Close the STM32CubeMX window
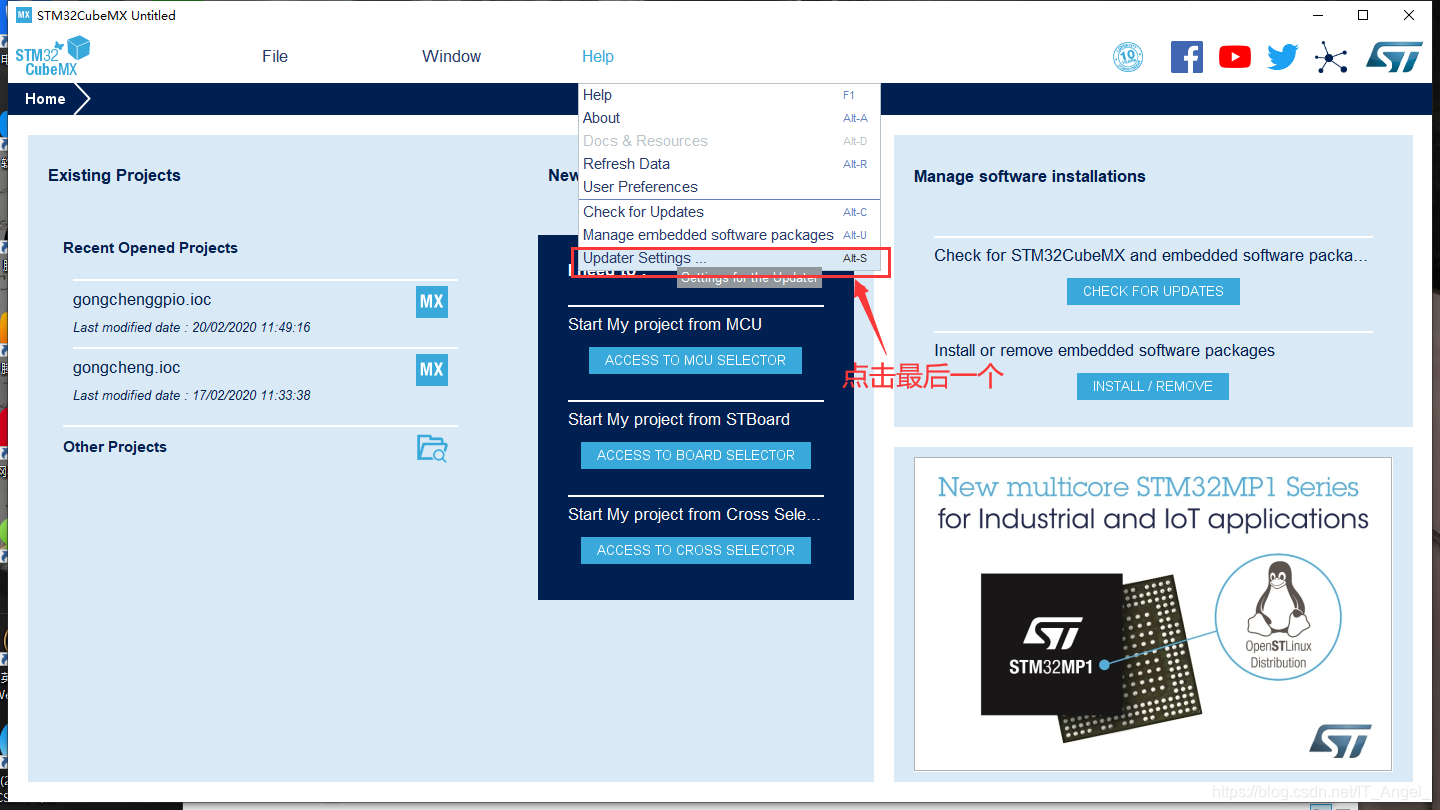 click(1408, 15)
